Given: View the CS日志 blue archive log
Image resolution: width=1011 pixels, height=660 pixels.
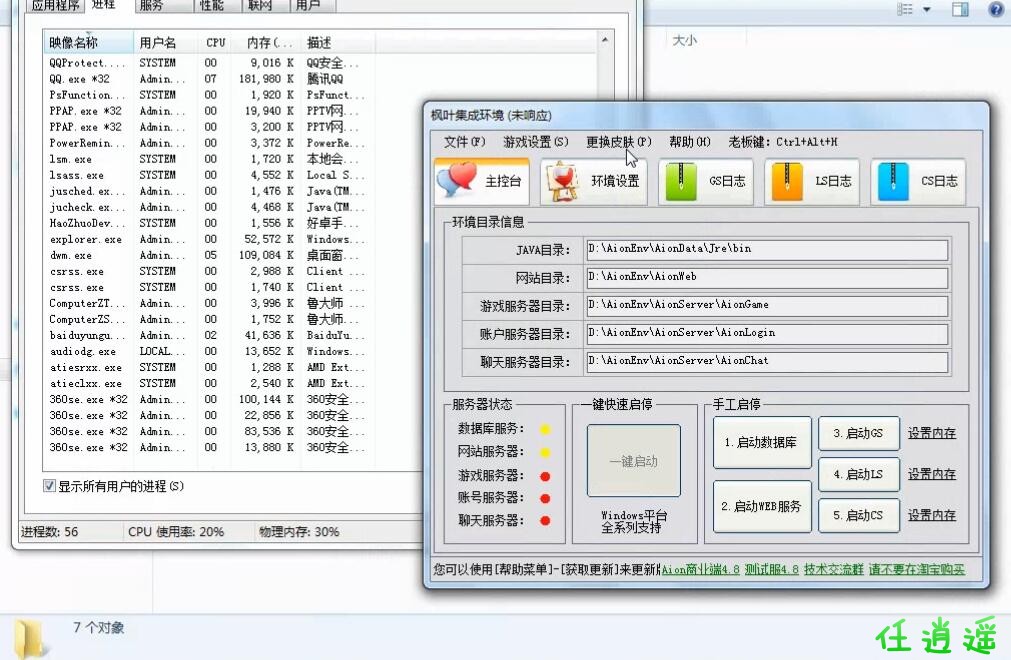Looking at the screenshot, I should [x=918, y=181].
